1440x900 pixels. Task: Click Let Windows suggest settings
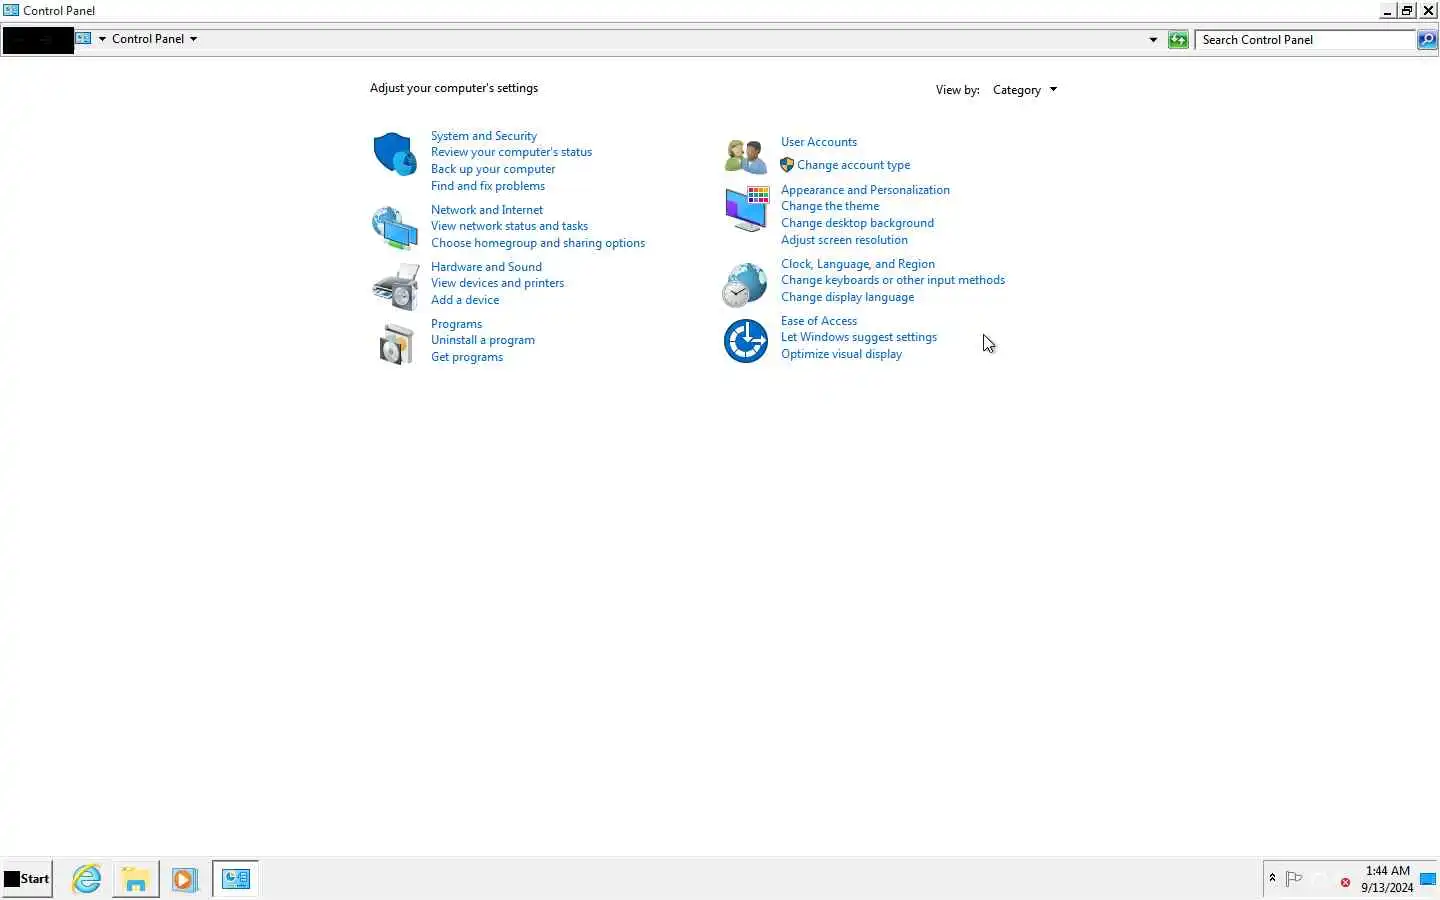859,337
